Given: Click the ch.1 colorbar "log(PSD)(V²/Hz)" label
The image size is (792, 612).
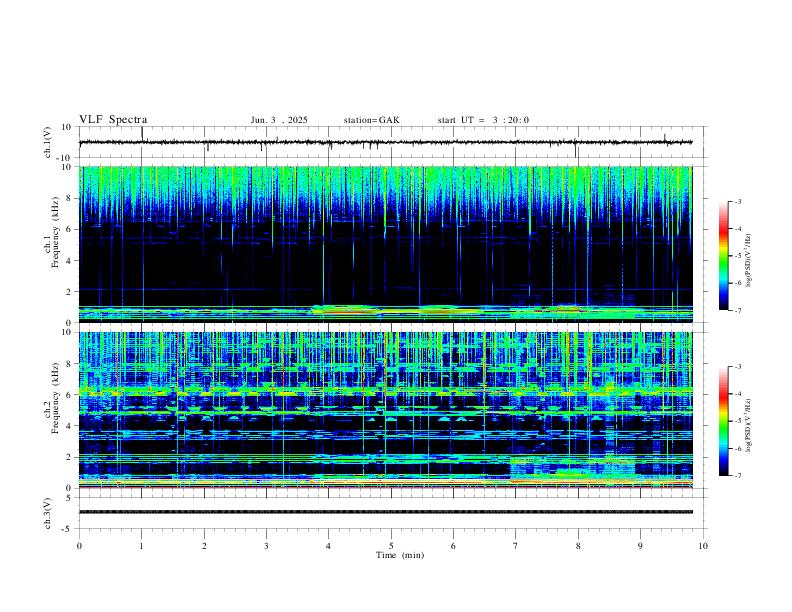Looking at the screenshot, I should click(x=749, y=260).
